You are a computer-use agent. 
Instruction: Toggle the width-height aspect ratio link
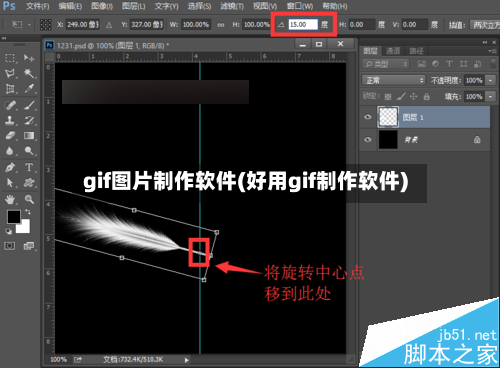pos(221,25)
